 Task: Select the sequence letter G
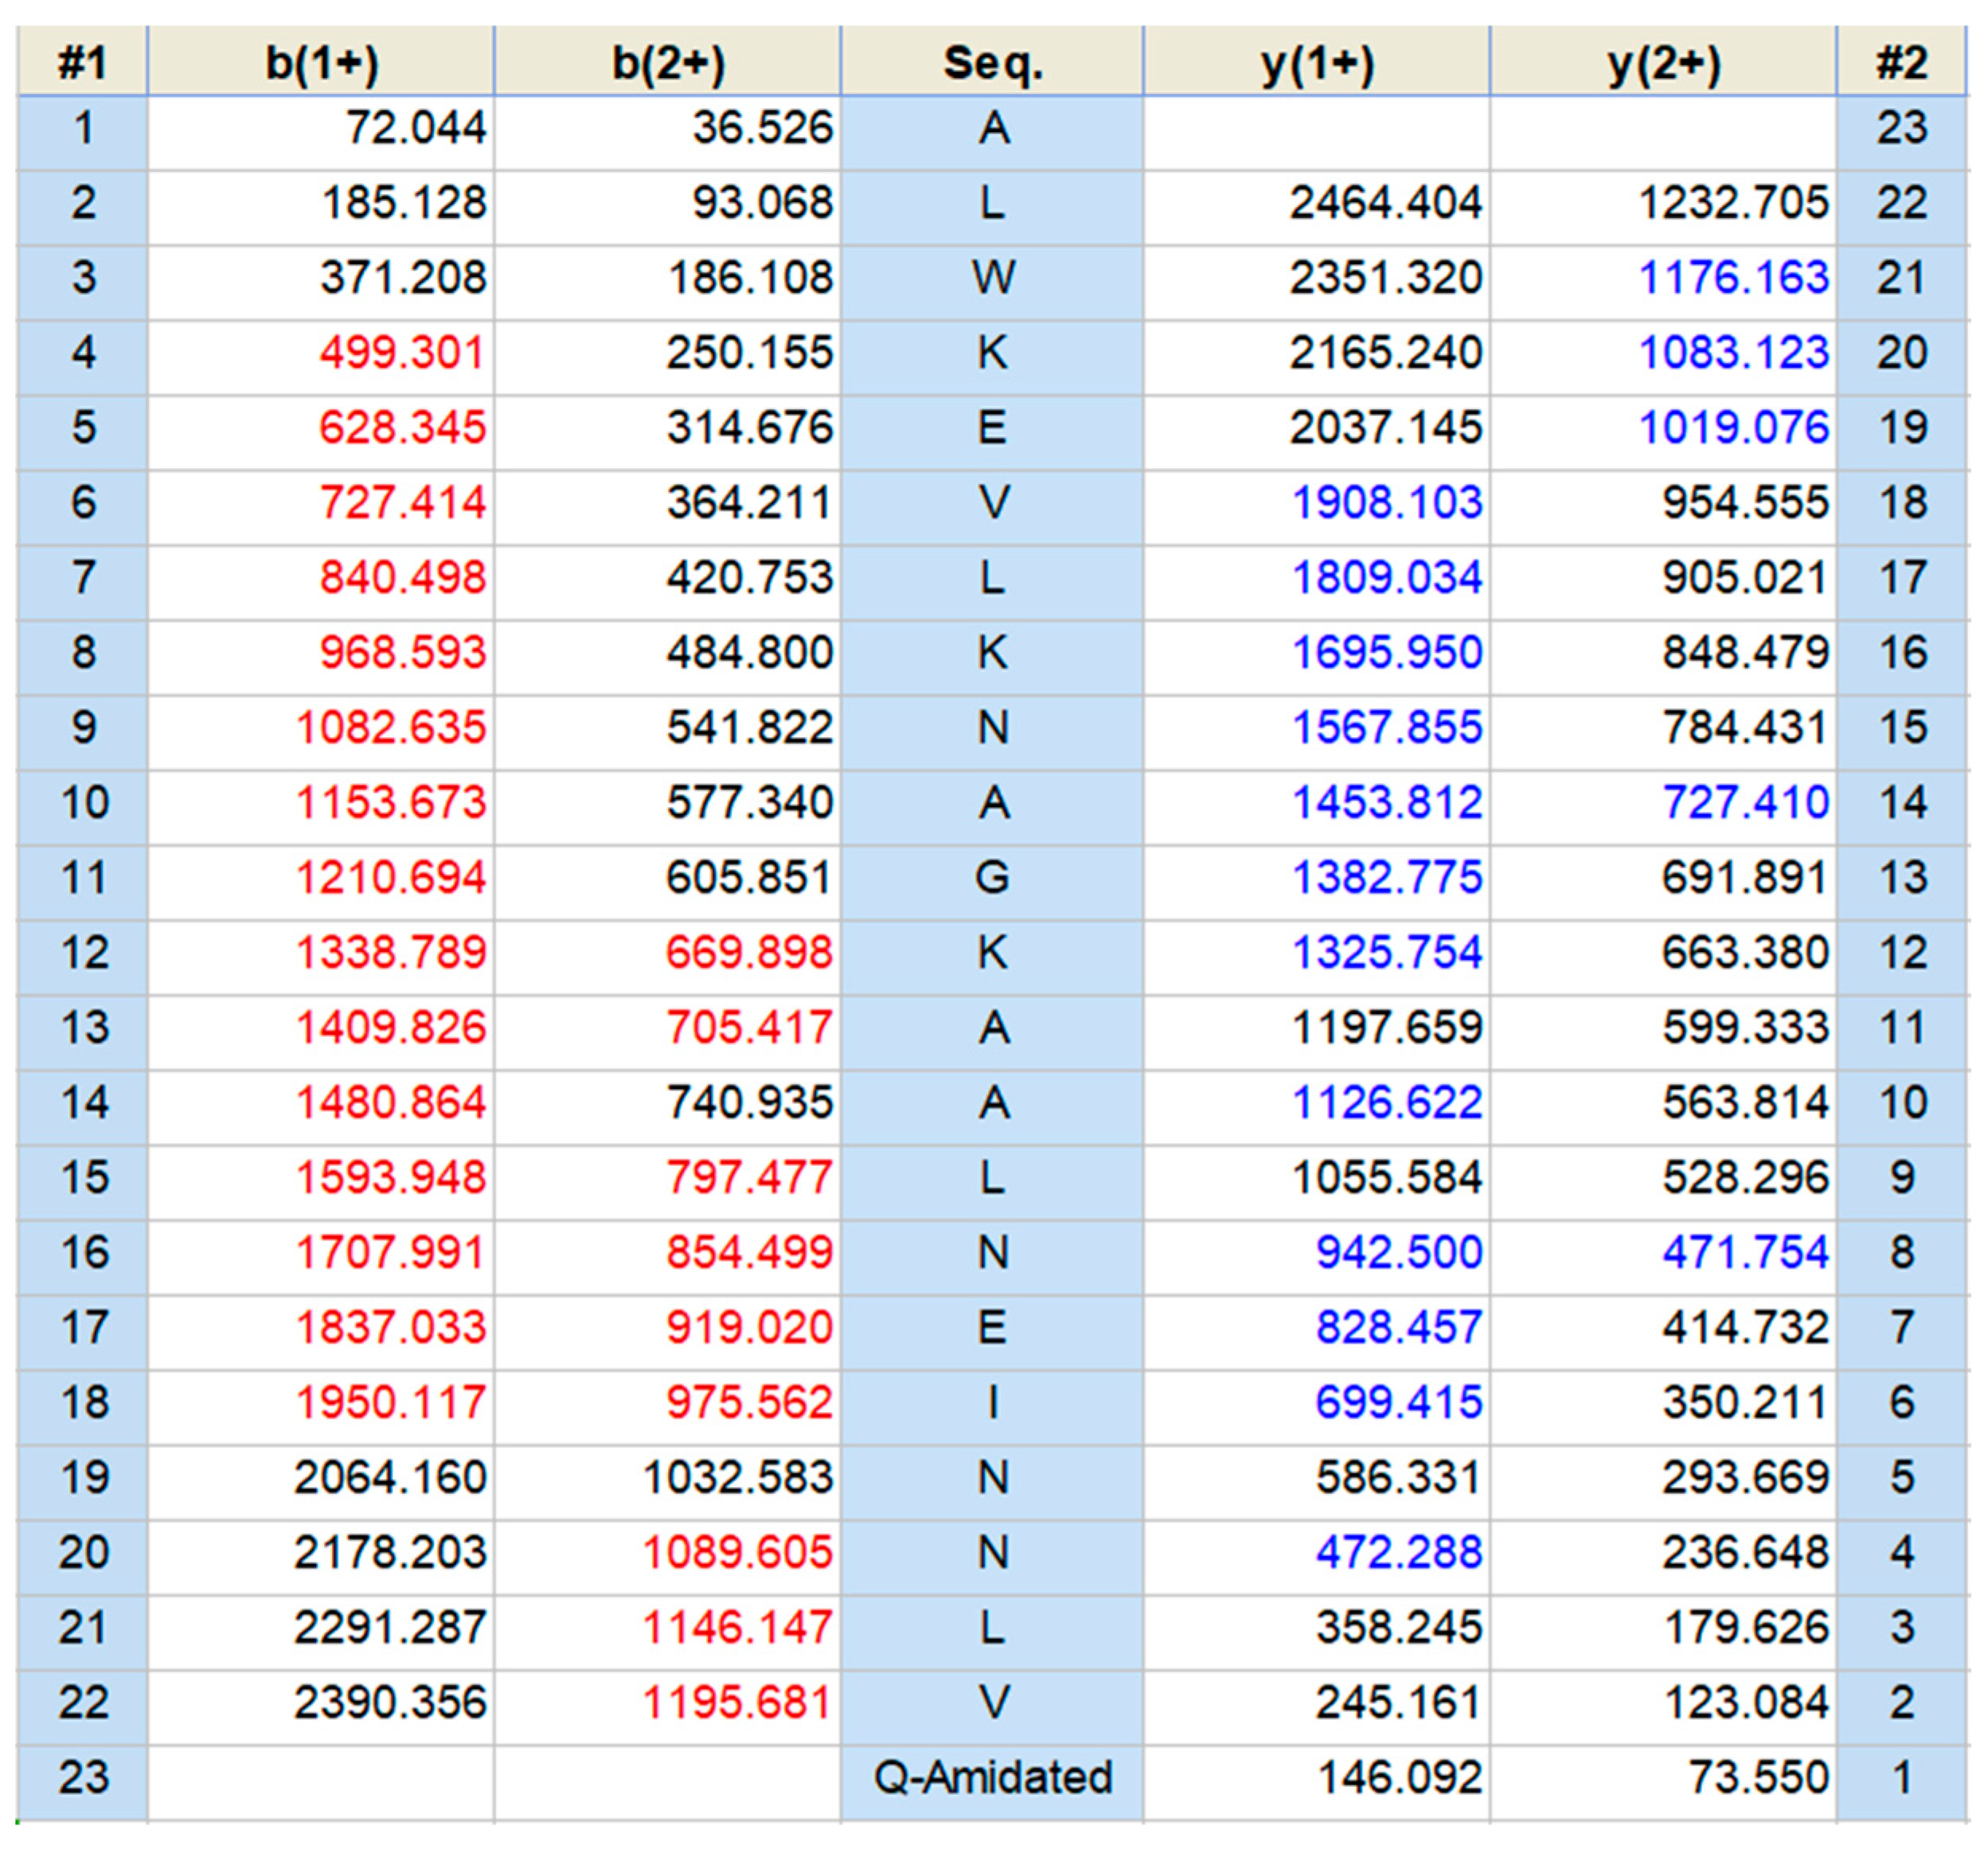click(x=992, y=878)
